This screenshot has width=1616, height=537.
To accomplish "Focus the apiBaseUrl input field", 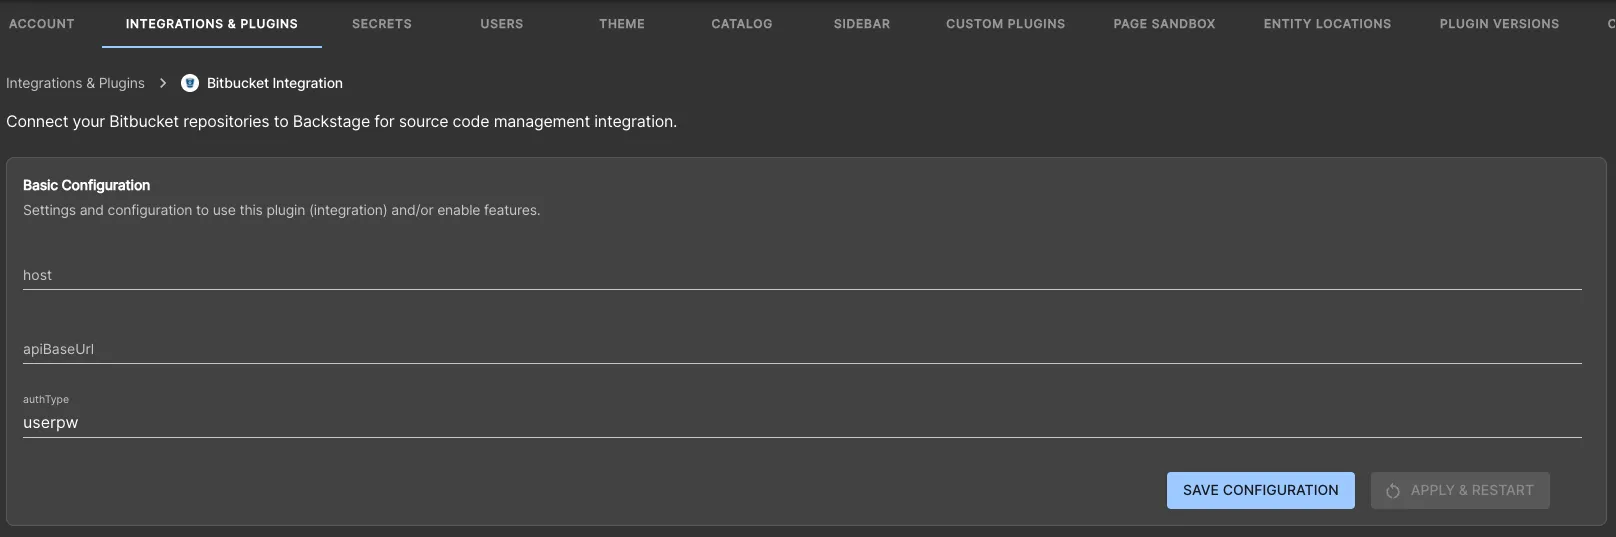I will coord(802,349).
